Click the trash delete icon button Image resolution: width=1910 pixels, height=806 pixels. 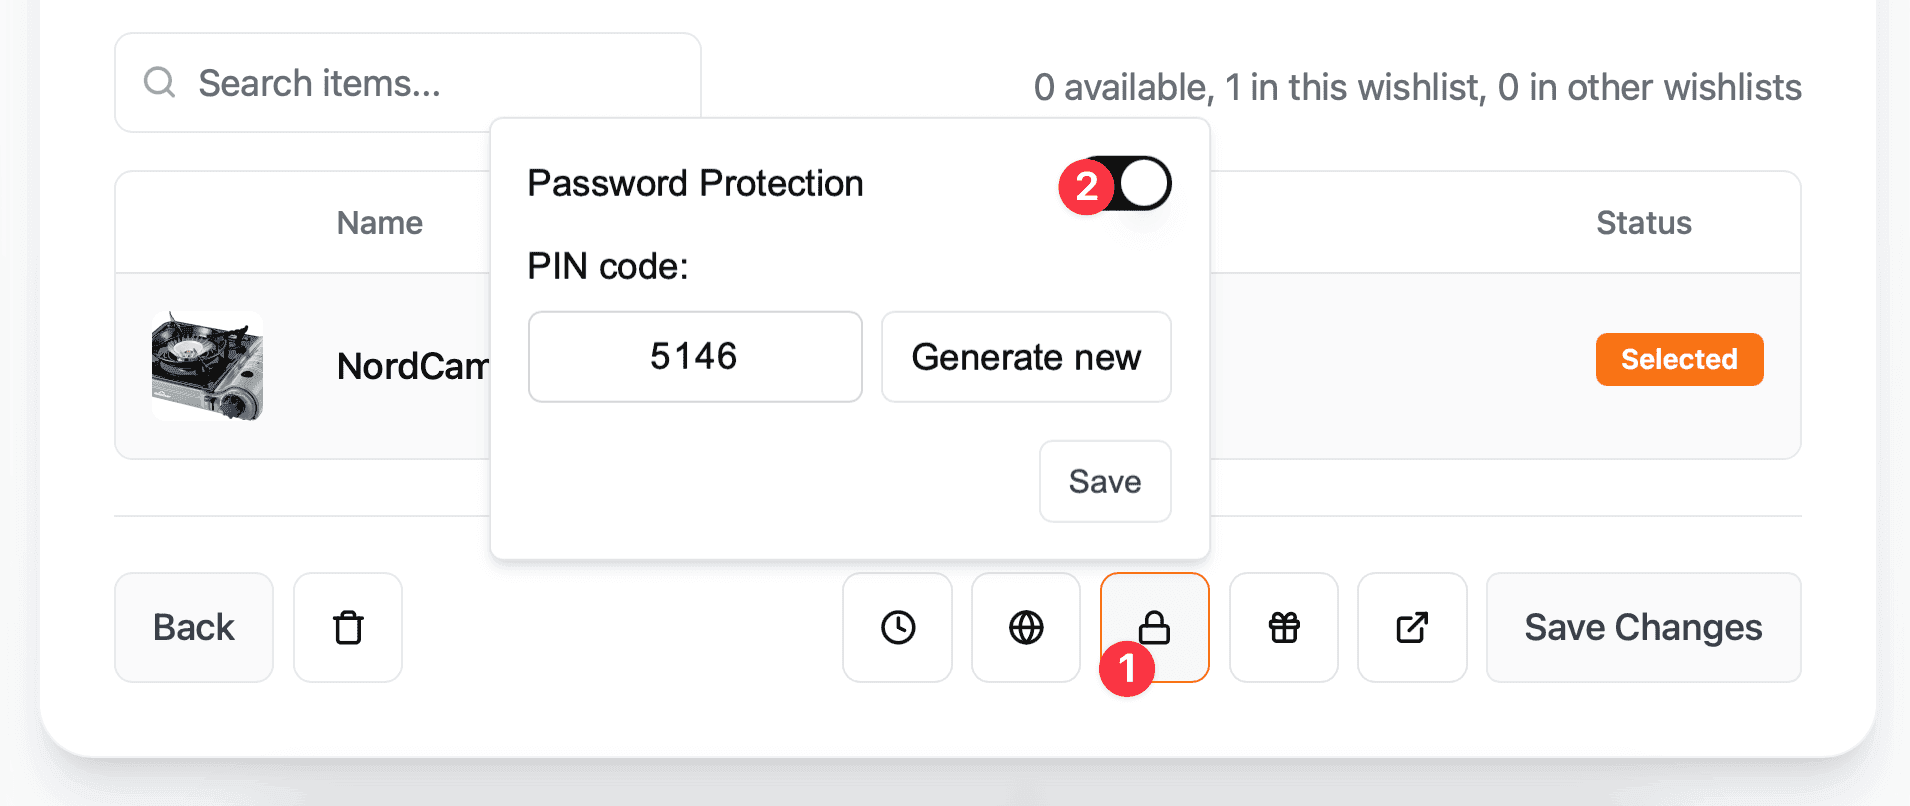[348, 627]
